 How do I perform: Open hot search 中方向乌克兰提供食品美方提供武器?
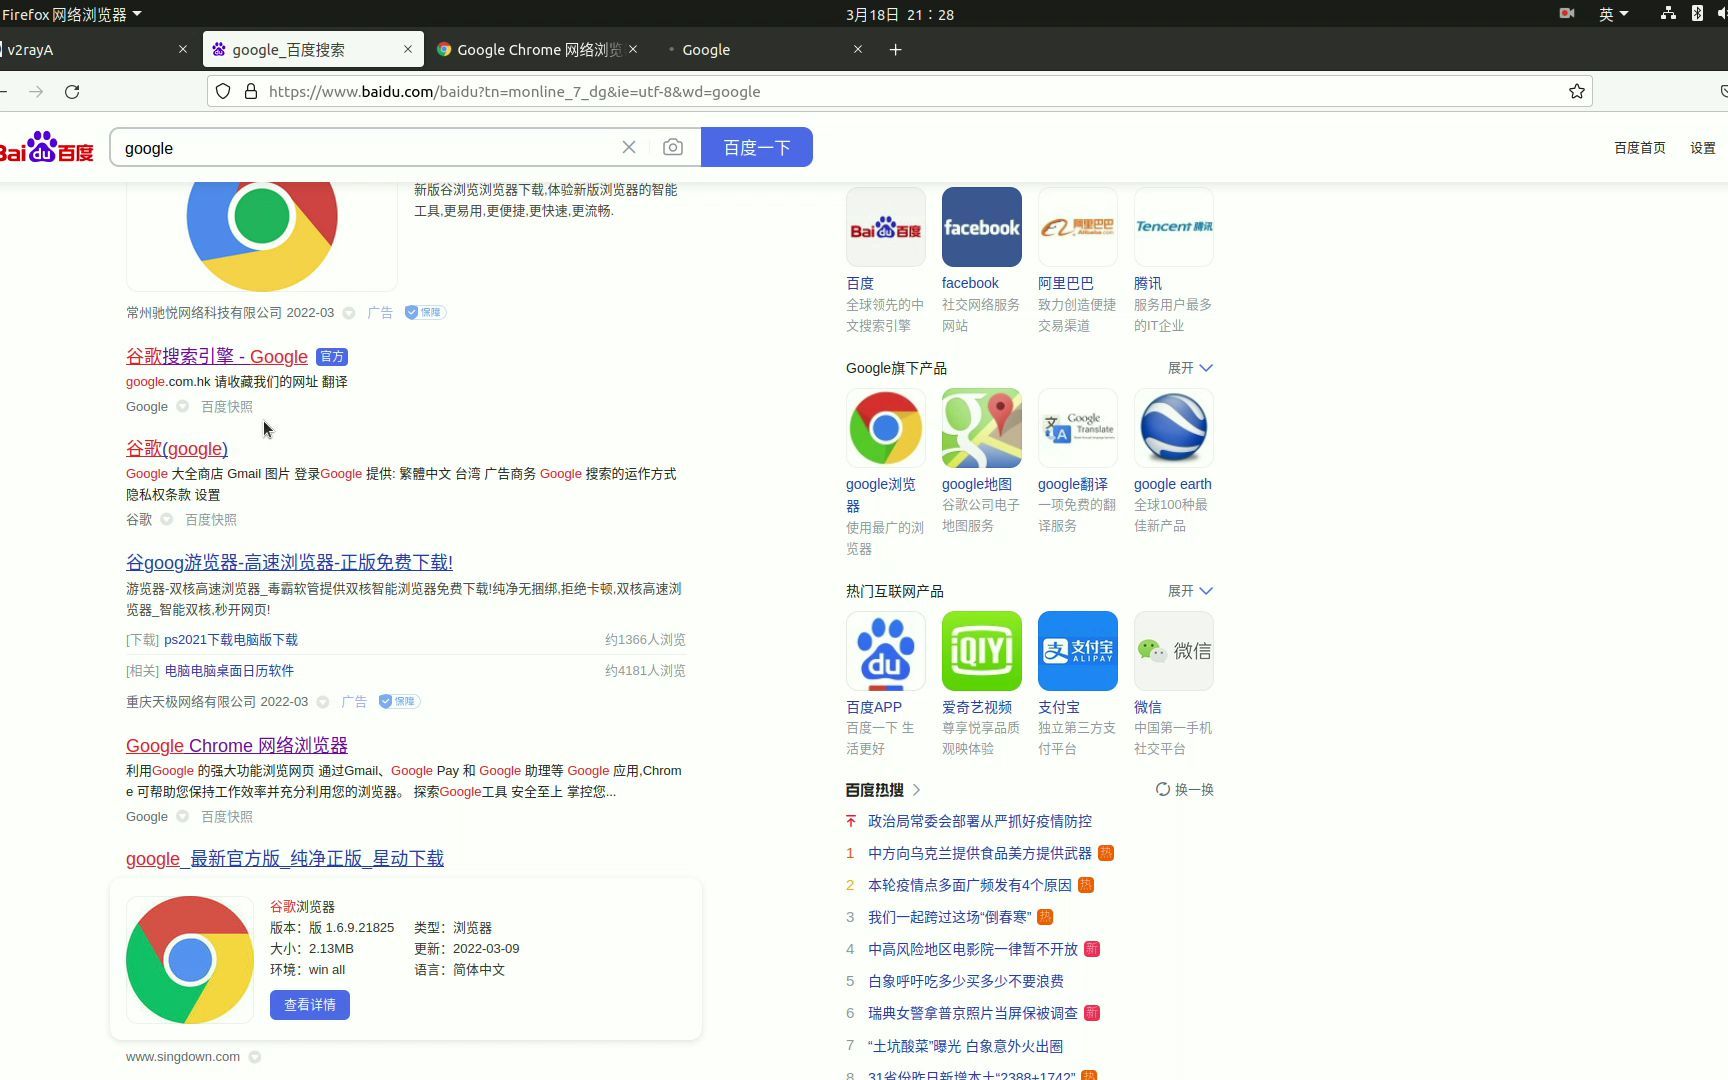pyautogui.click(x=980, y=853)
